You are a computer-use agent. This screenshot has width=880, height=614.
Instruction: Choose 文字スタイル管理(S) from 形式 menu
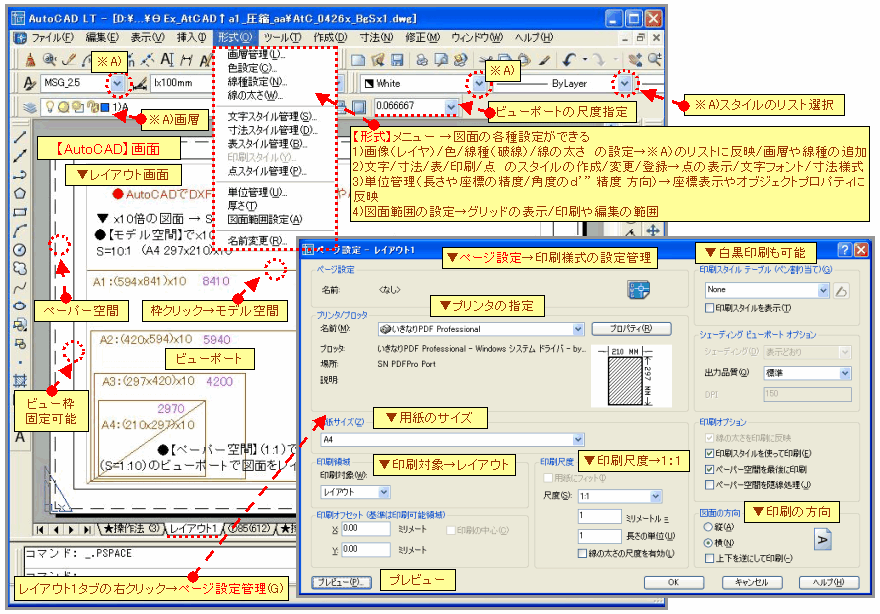[x=272, y=117]
